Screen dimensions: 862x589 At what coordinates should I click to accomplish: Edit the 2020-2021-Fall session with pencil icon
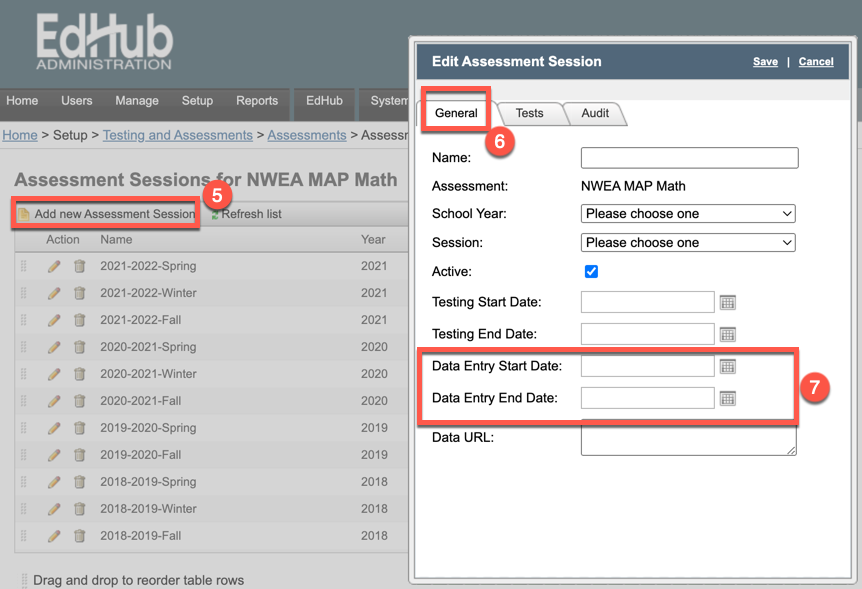coord(54,401)
